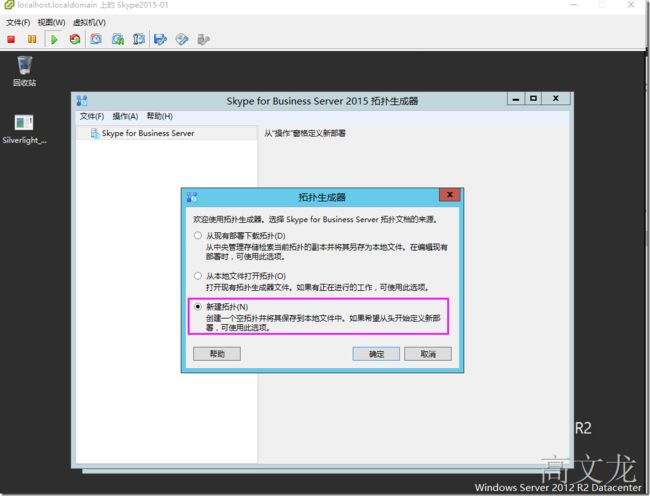The height and width of the screenshot is (496, 650).
Task: Select 从现有部署下载拓扑 radio button
Action: tap(198, 235)
